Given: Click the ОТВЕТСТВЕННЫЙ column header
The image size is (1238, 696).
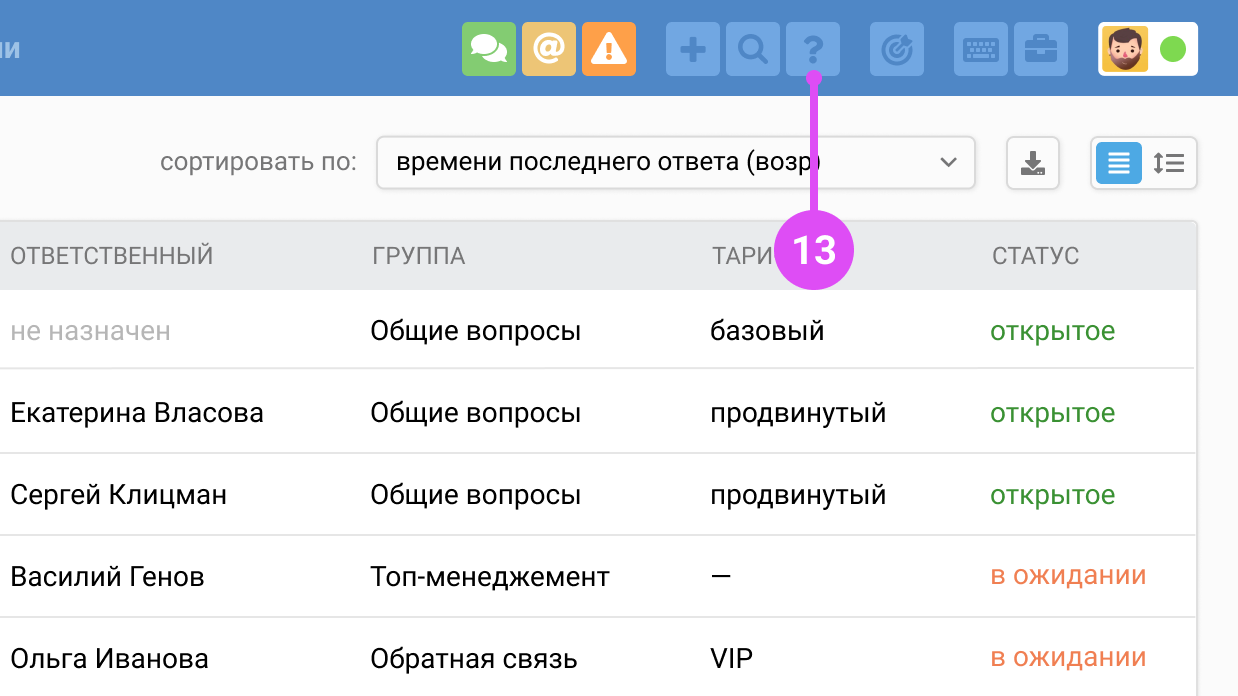Looking at the screenshot, I should 110,255.
